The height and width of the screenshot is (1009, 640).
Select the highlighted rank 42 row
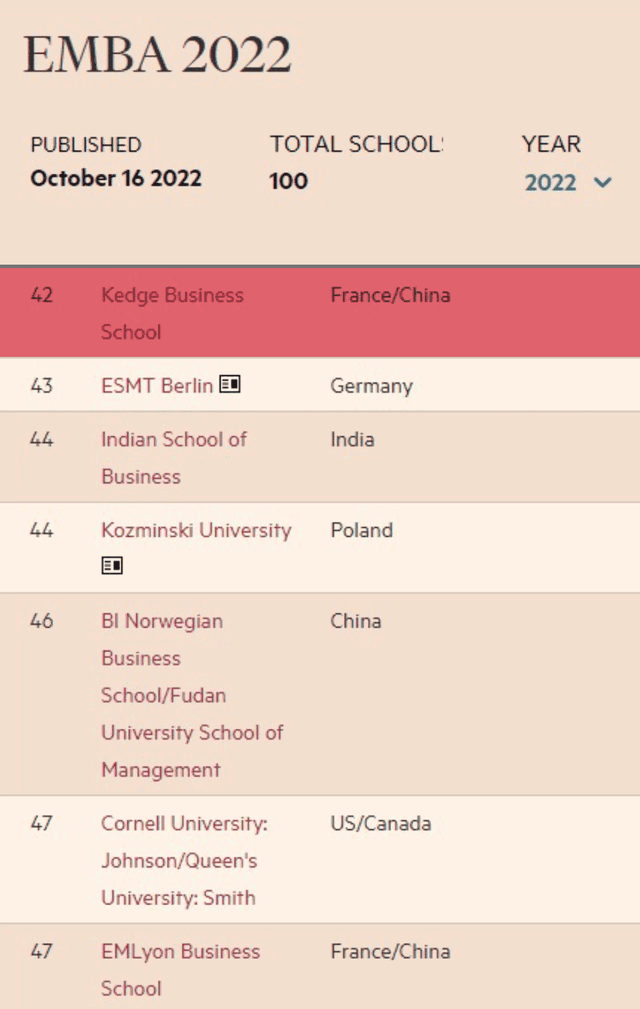tap(320, 312)
